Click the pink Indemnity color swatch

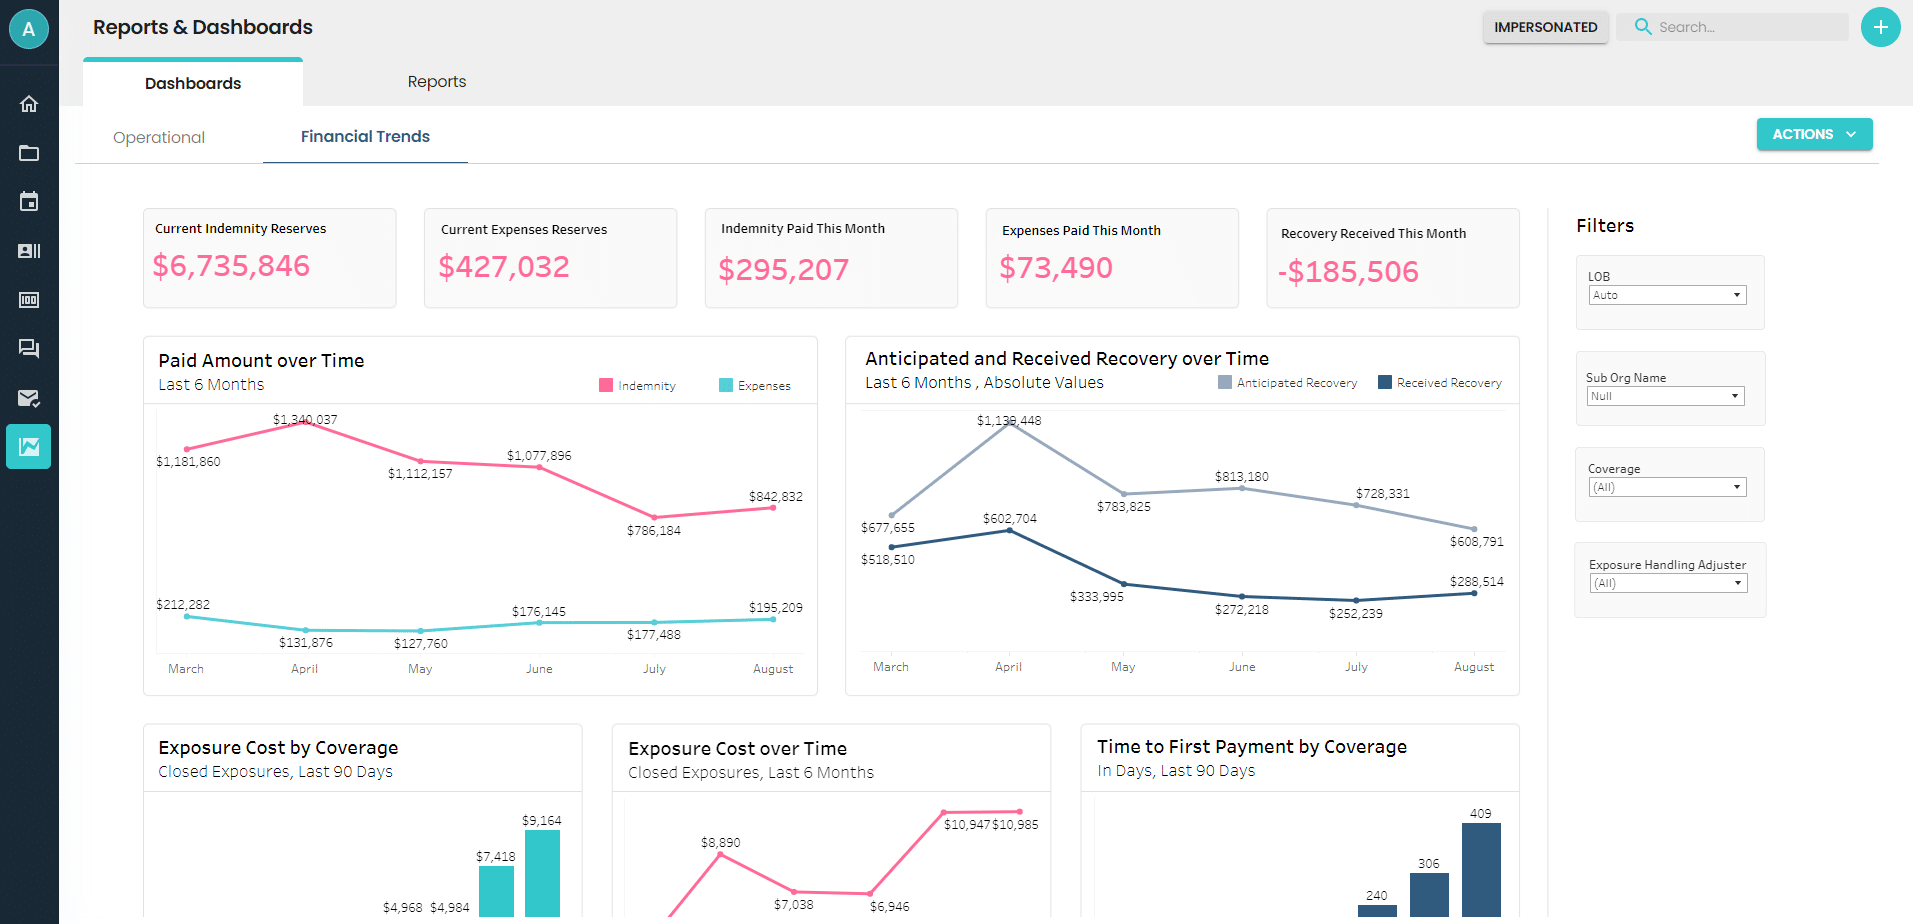[x=604, y=385]
